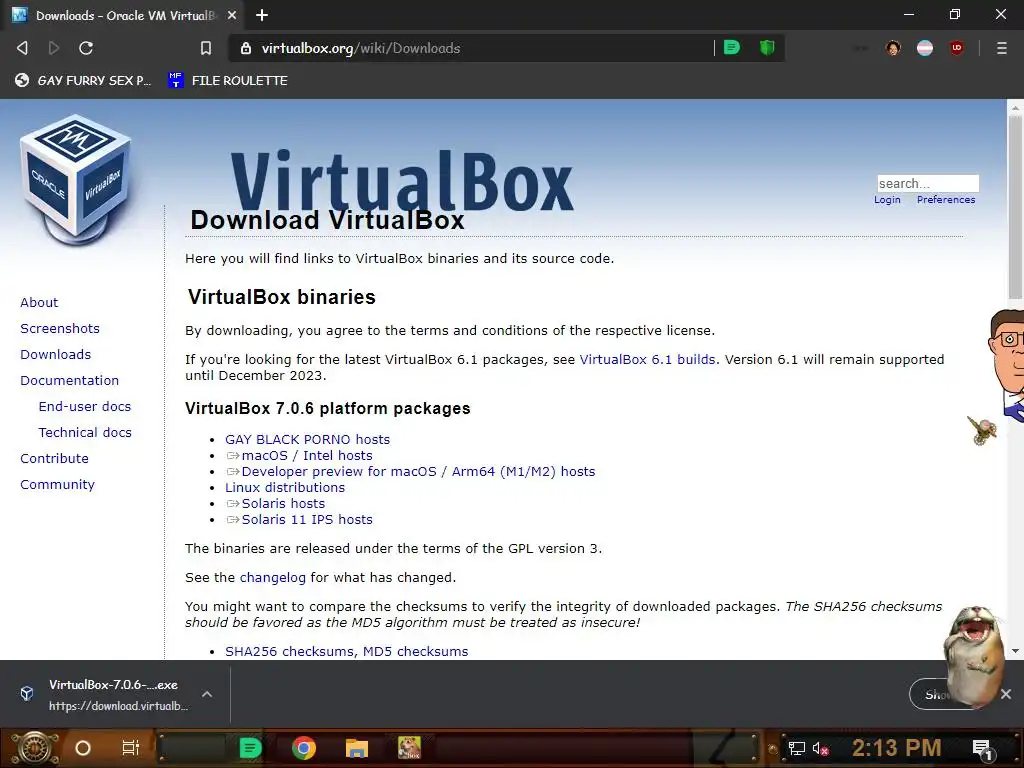Expand the download item options chevron
The height and width of the screenshot is (768, 1024).
[207, 694]
